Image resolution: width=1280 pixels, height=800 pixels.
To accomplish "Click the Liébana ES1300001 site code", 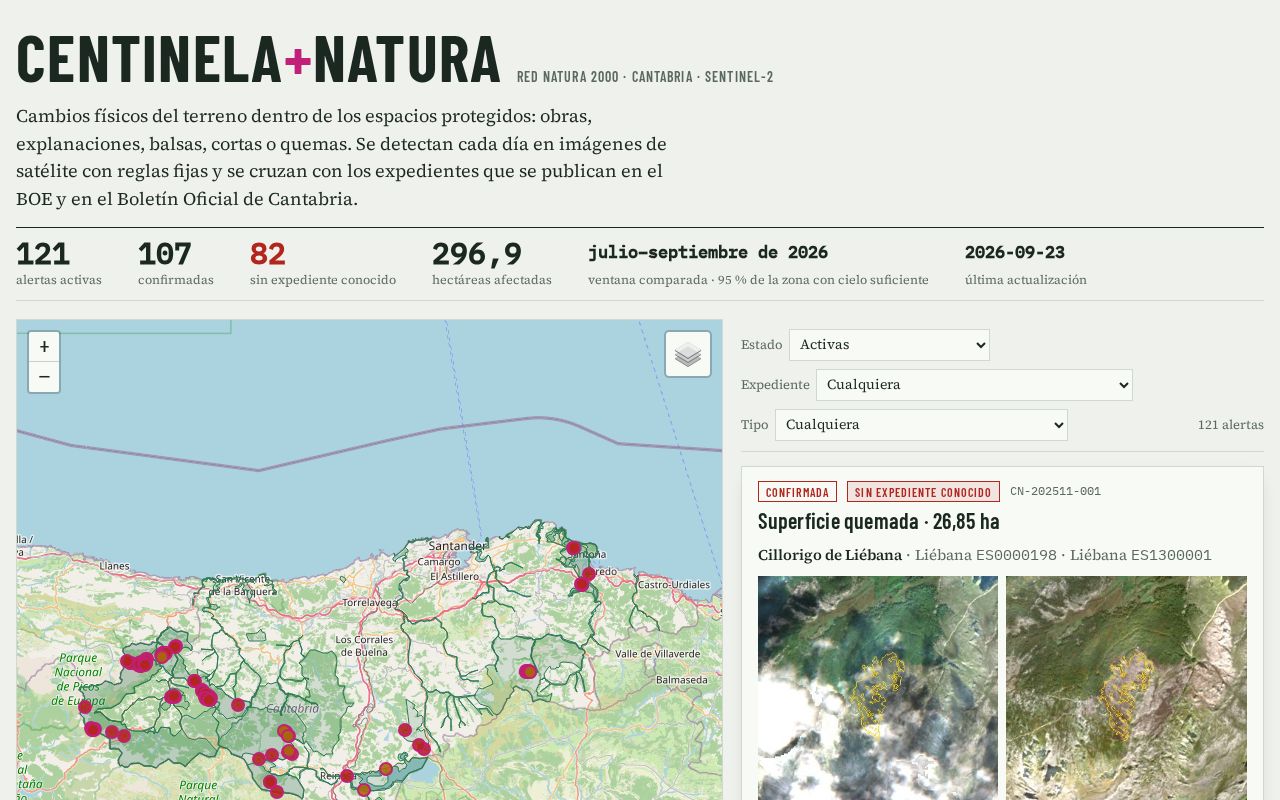I will (x=1140, y=555).
